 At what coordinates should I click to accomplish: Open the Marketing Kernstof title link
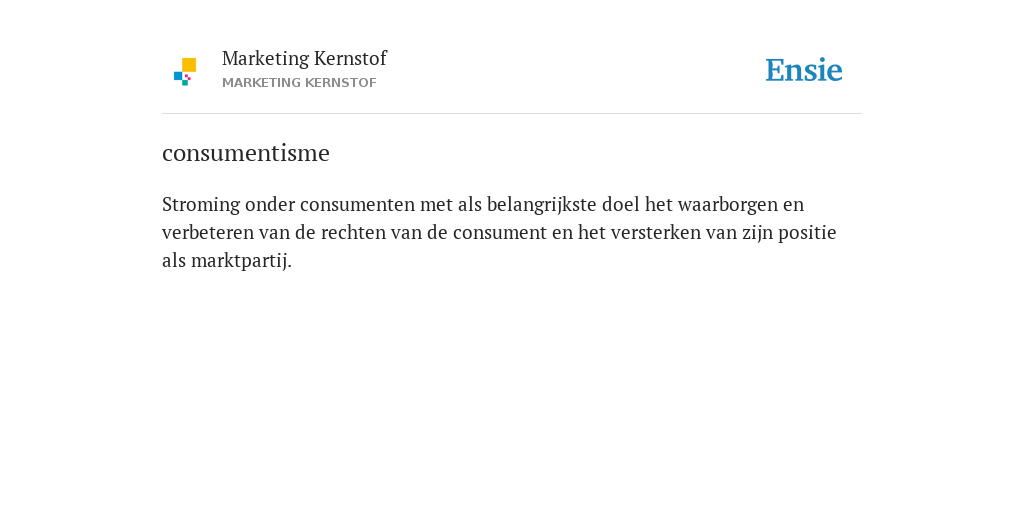tap(304, 59)
